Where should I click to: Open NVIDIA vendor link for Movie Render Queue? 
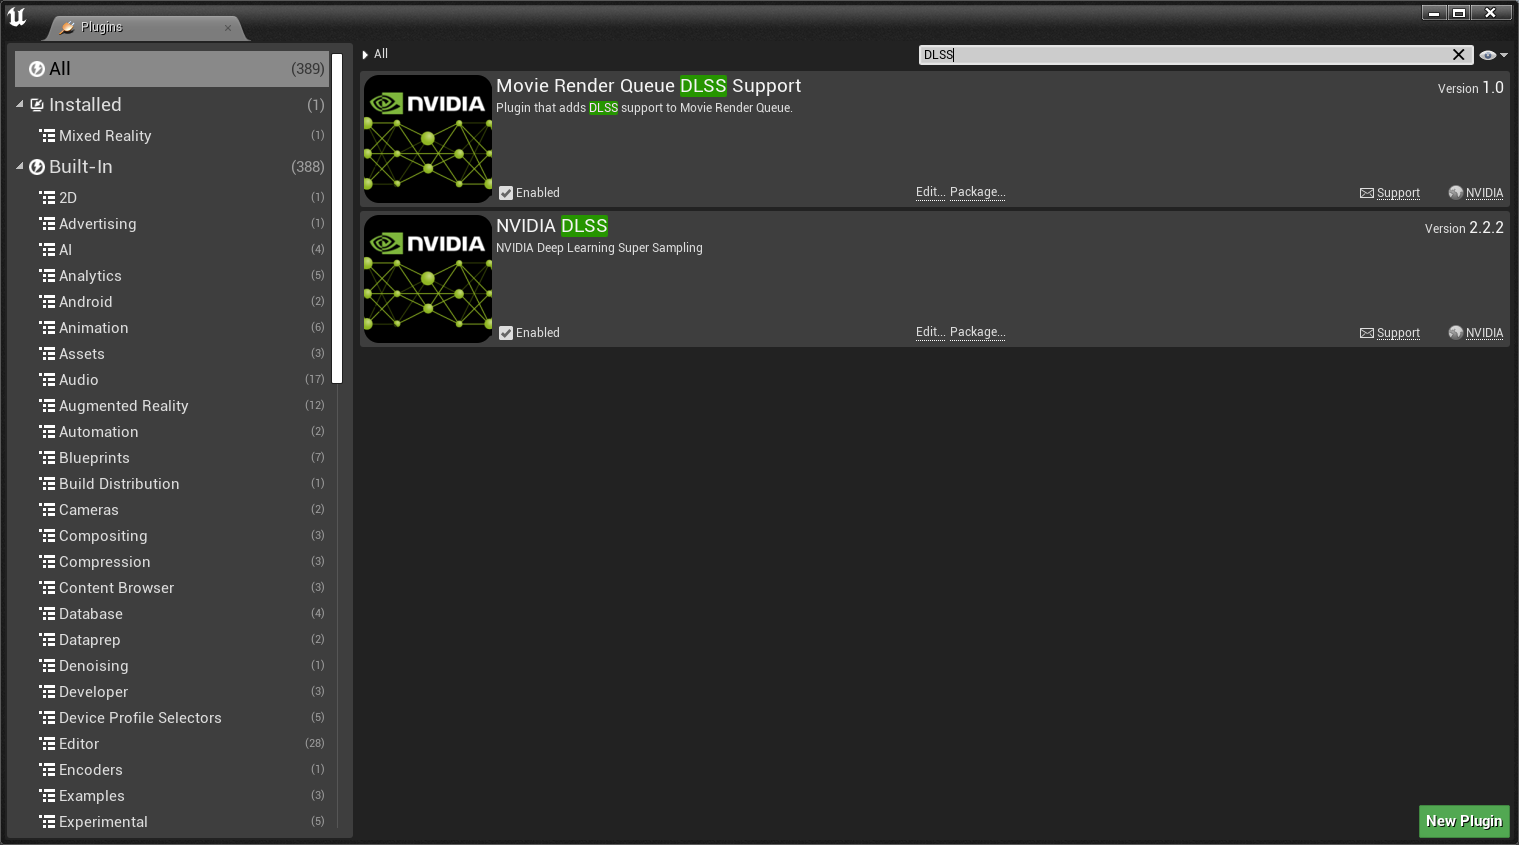point(1484,193)
